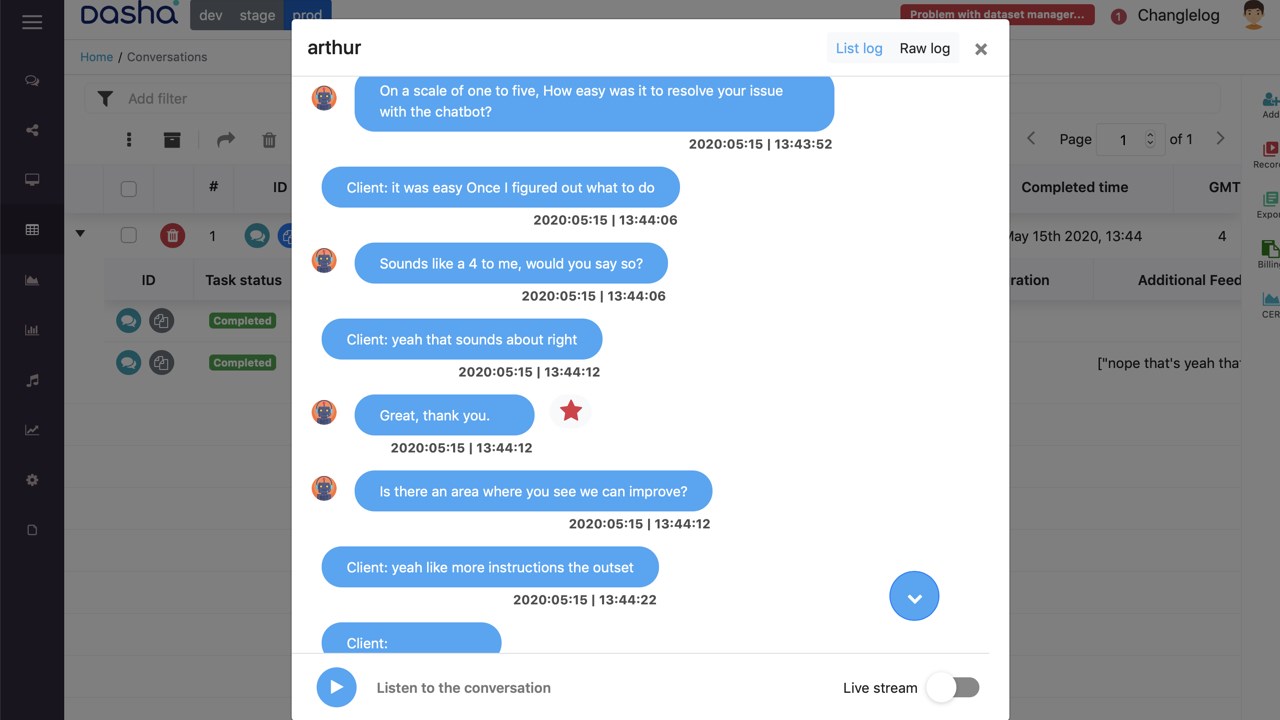Collapse the row 1 expander triangle
Image resolution: width=1280 pixels, height=720 pixels.
pos(80,234)
